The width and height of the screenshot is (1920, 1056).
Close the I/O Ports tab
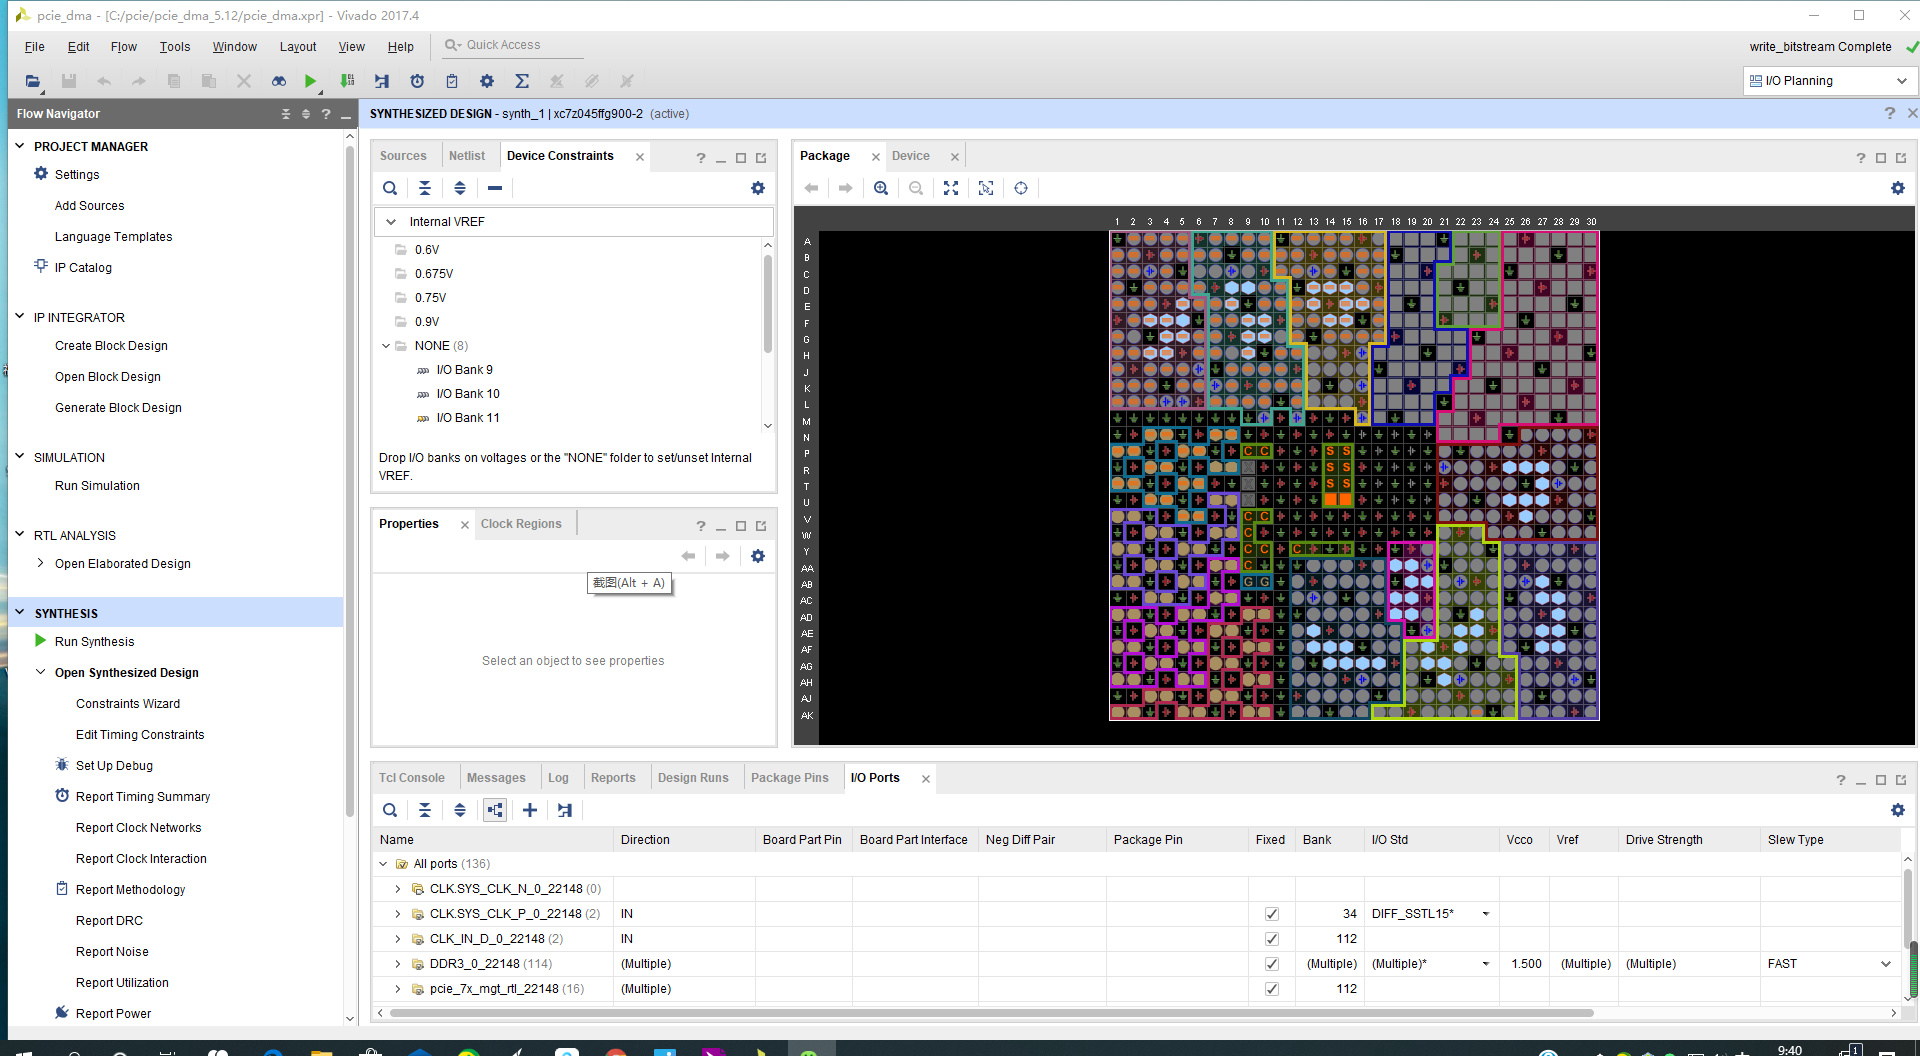(x=926, y=779)
